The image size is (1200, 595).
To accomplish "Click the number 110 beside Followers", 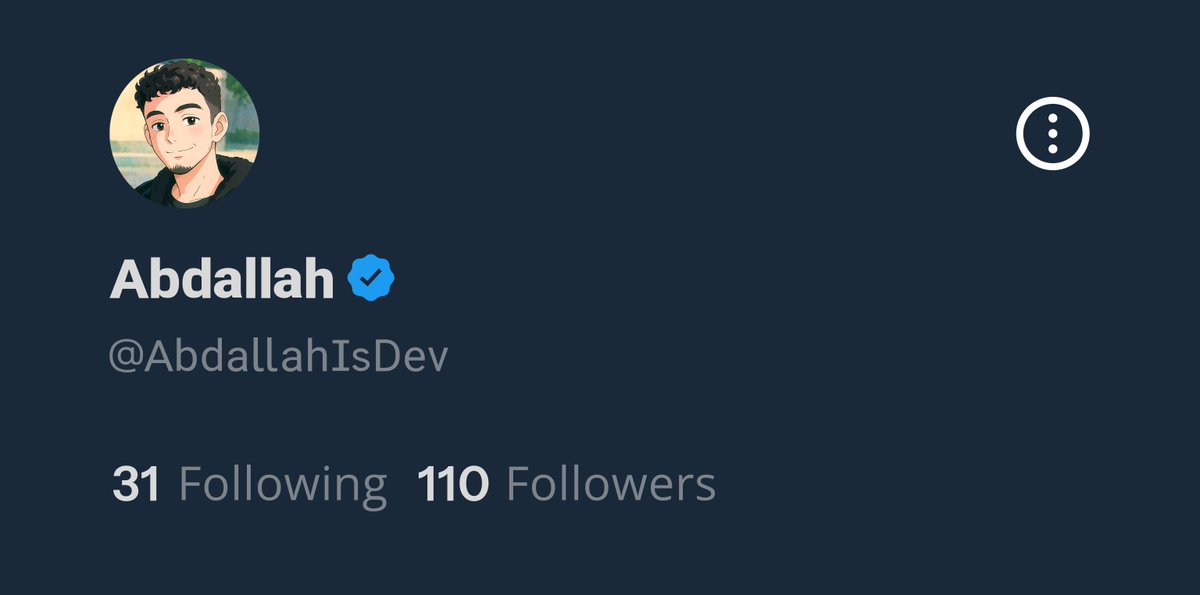I will pos(452,484).
